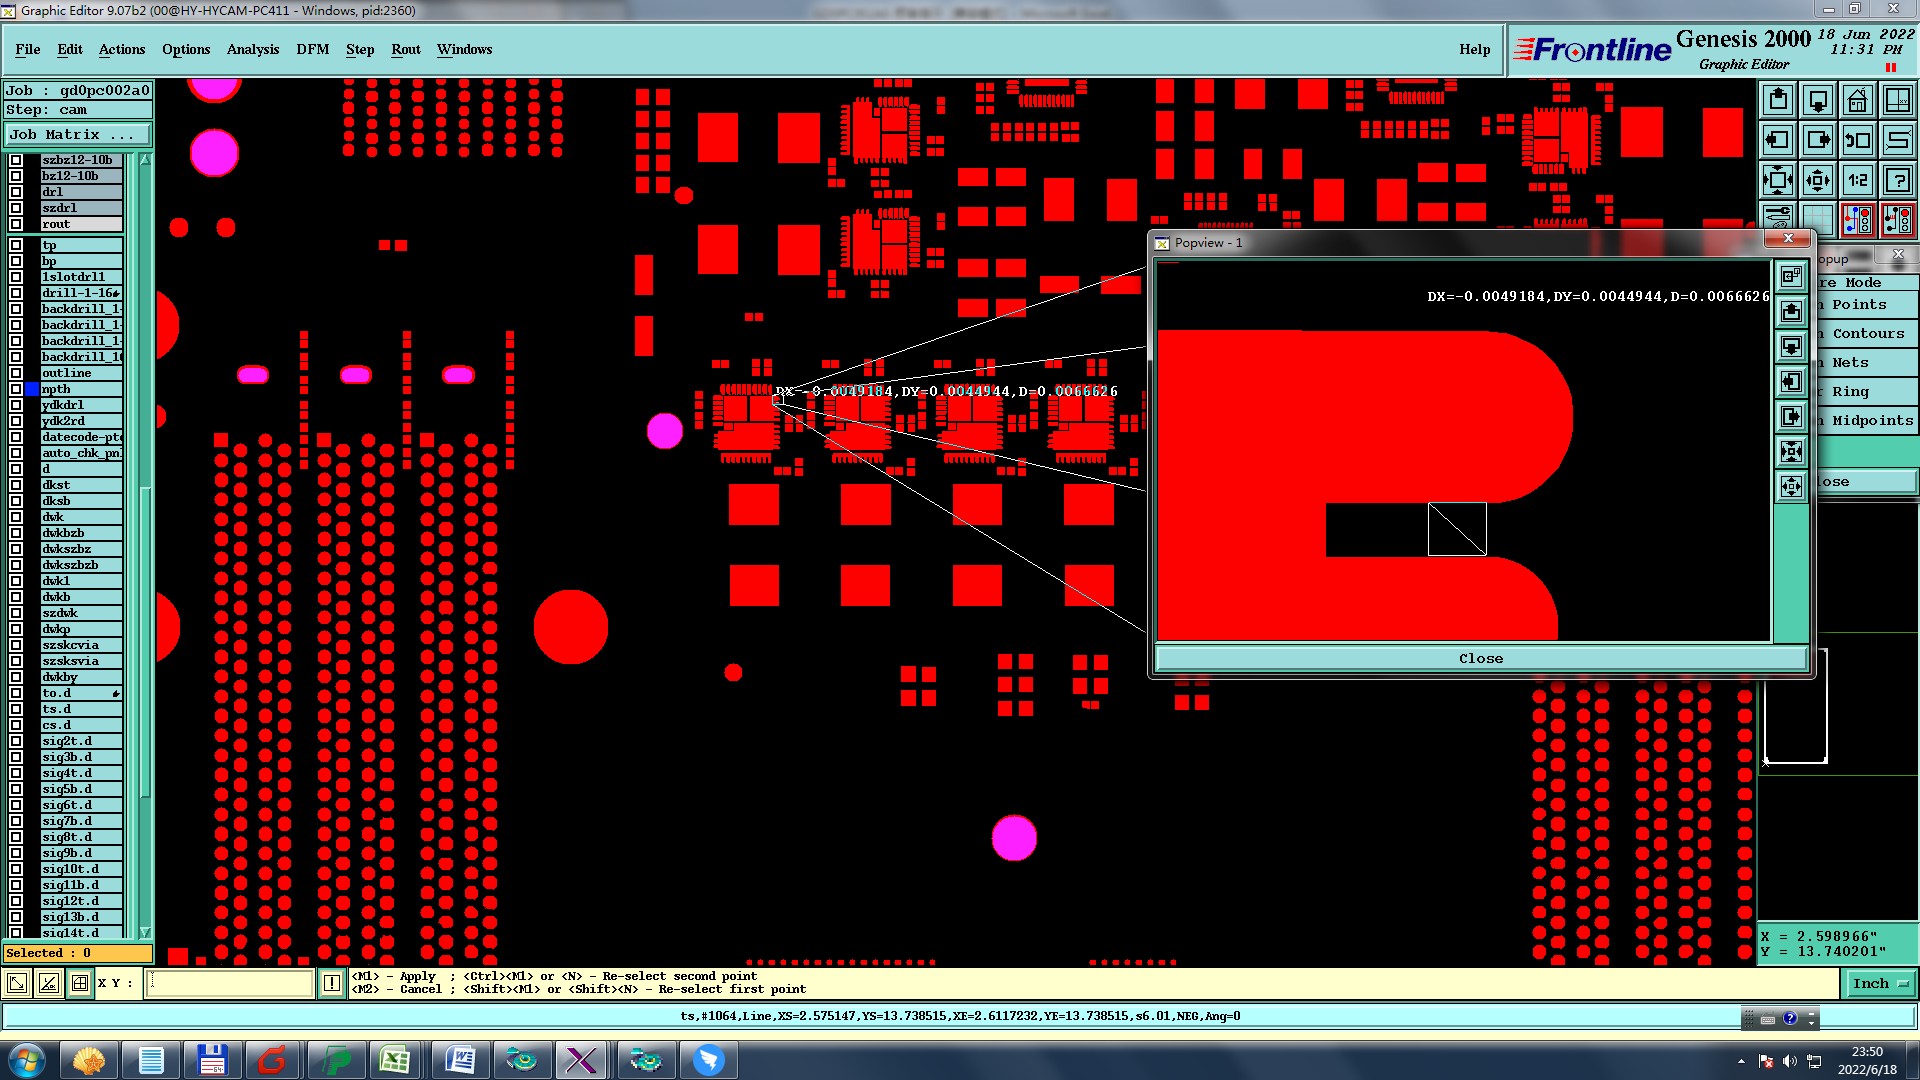Click the S-shaped serpentine route icon
Screen dimensions: 1920x1080
coord(1897,140)
